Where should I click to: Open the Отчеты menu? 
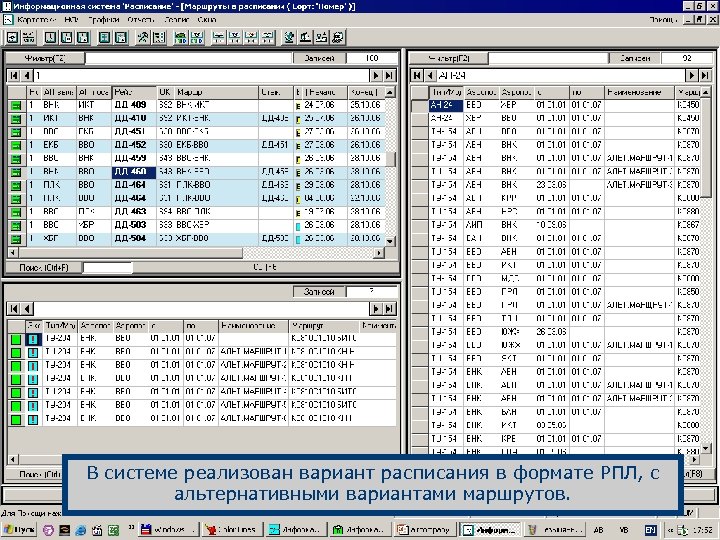[x=141, y=20]
